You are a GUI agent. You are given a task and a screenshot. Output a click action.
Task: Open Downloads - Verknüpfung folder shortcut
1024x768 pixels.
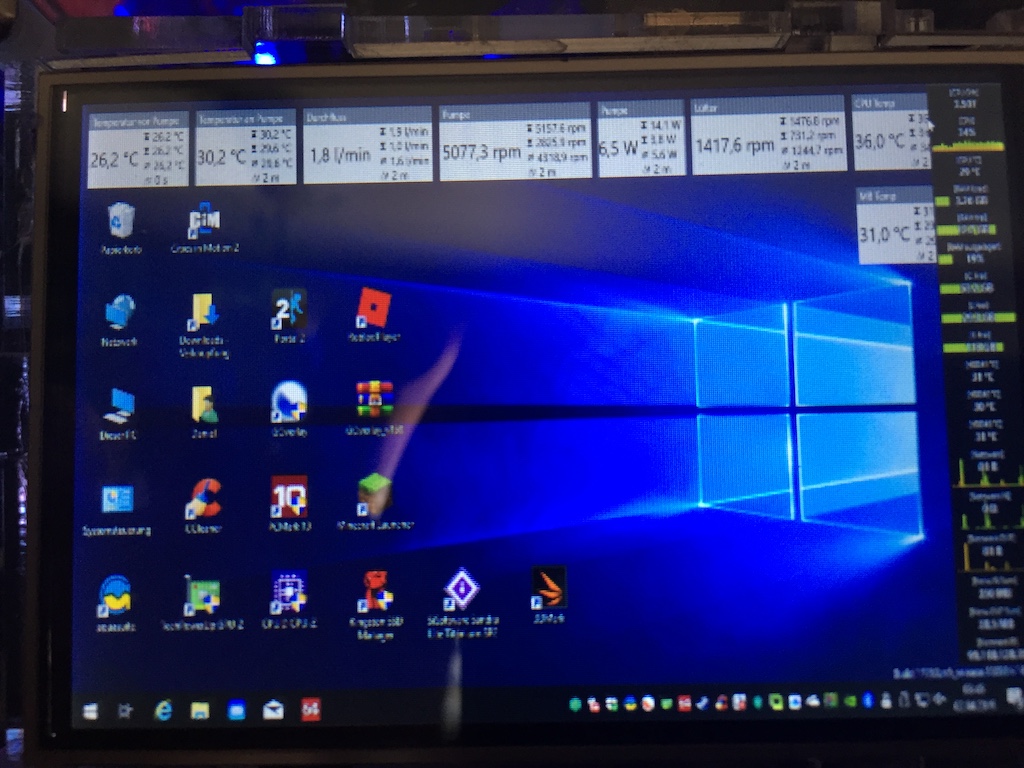(x=203, y=325)
